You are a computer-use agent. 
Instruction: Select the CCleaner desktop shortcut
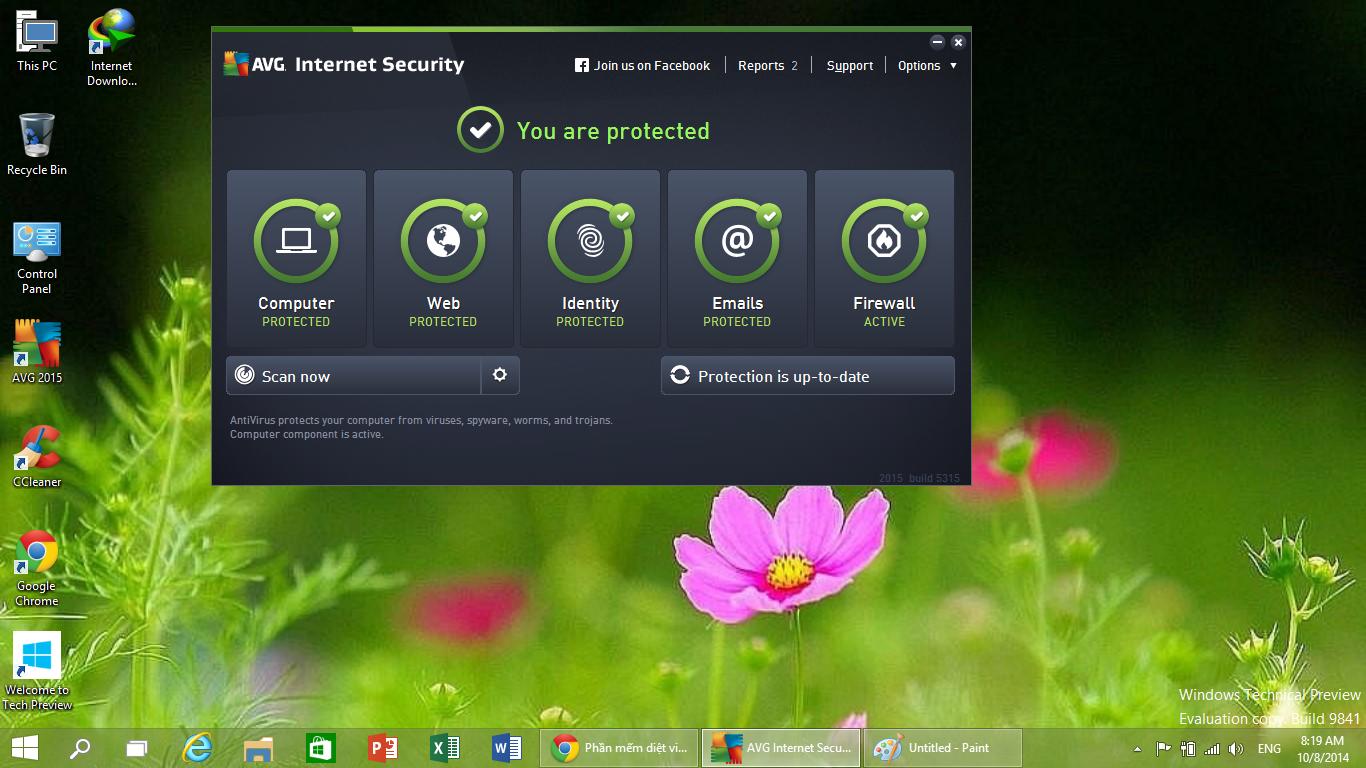(37, 457)
